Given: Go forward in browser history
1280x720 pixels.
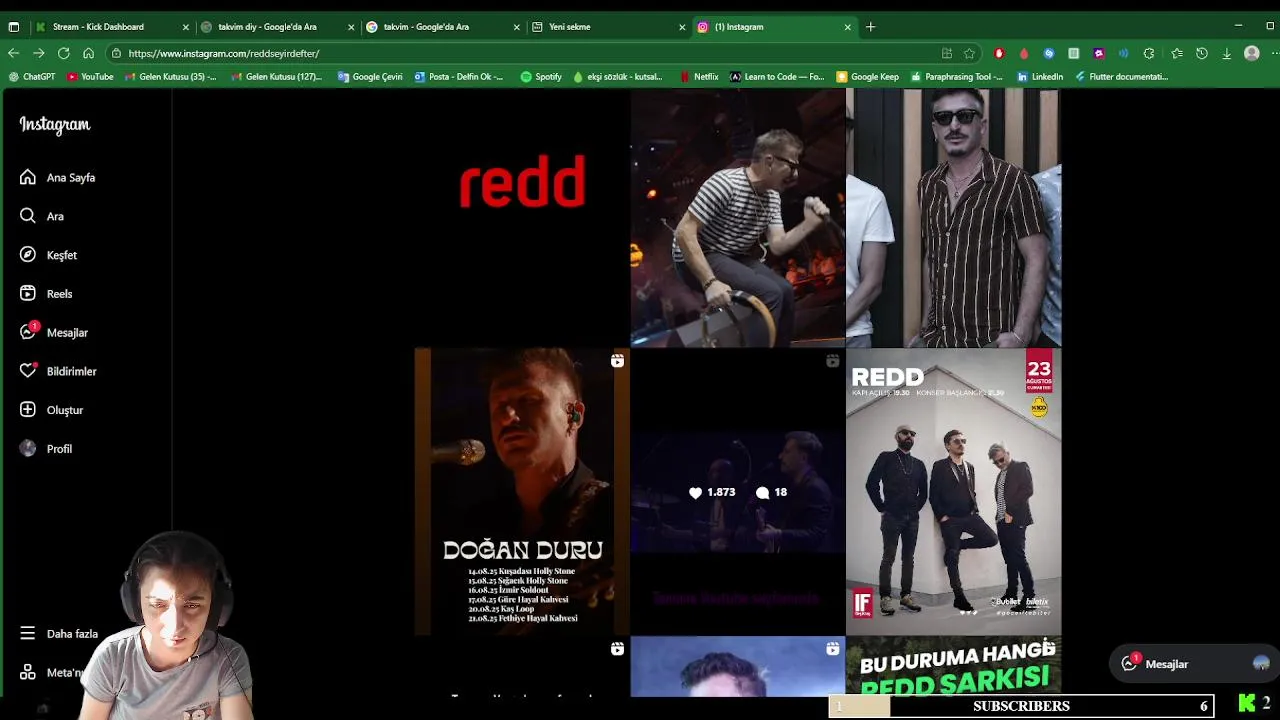Looking at the screenshot, I should point(38,53).
